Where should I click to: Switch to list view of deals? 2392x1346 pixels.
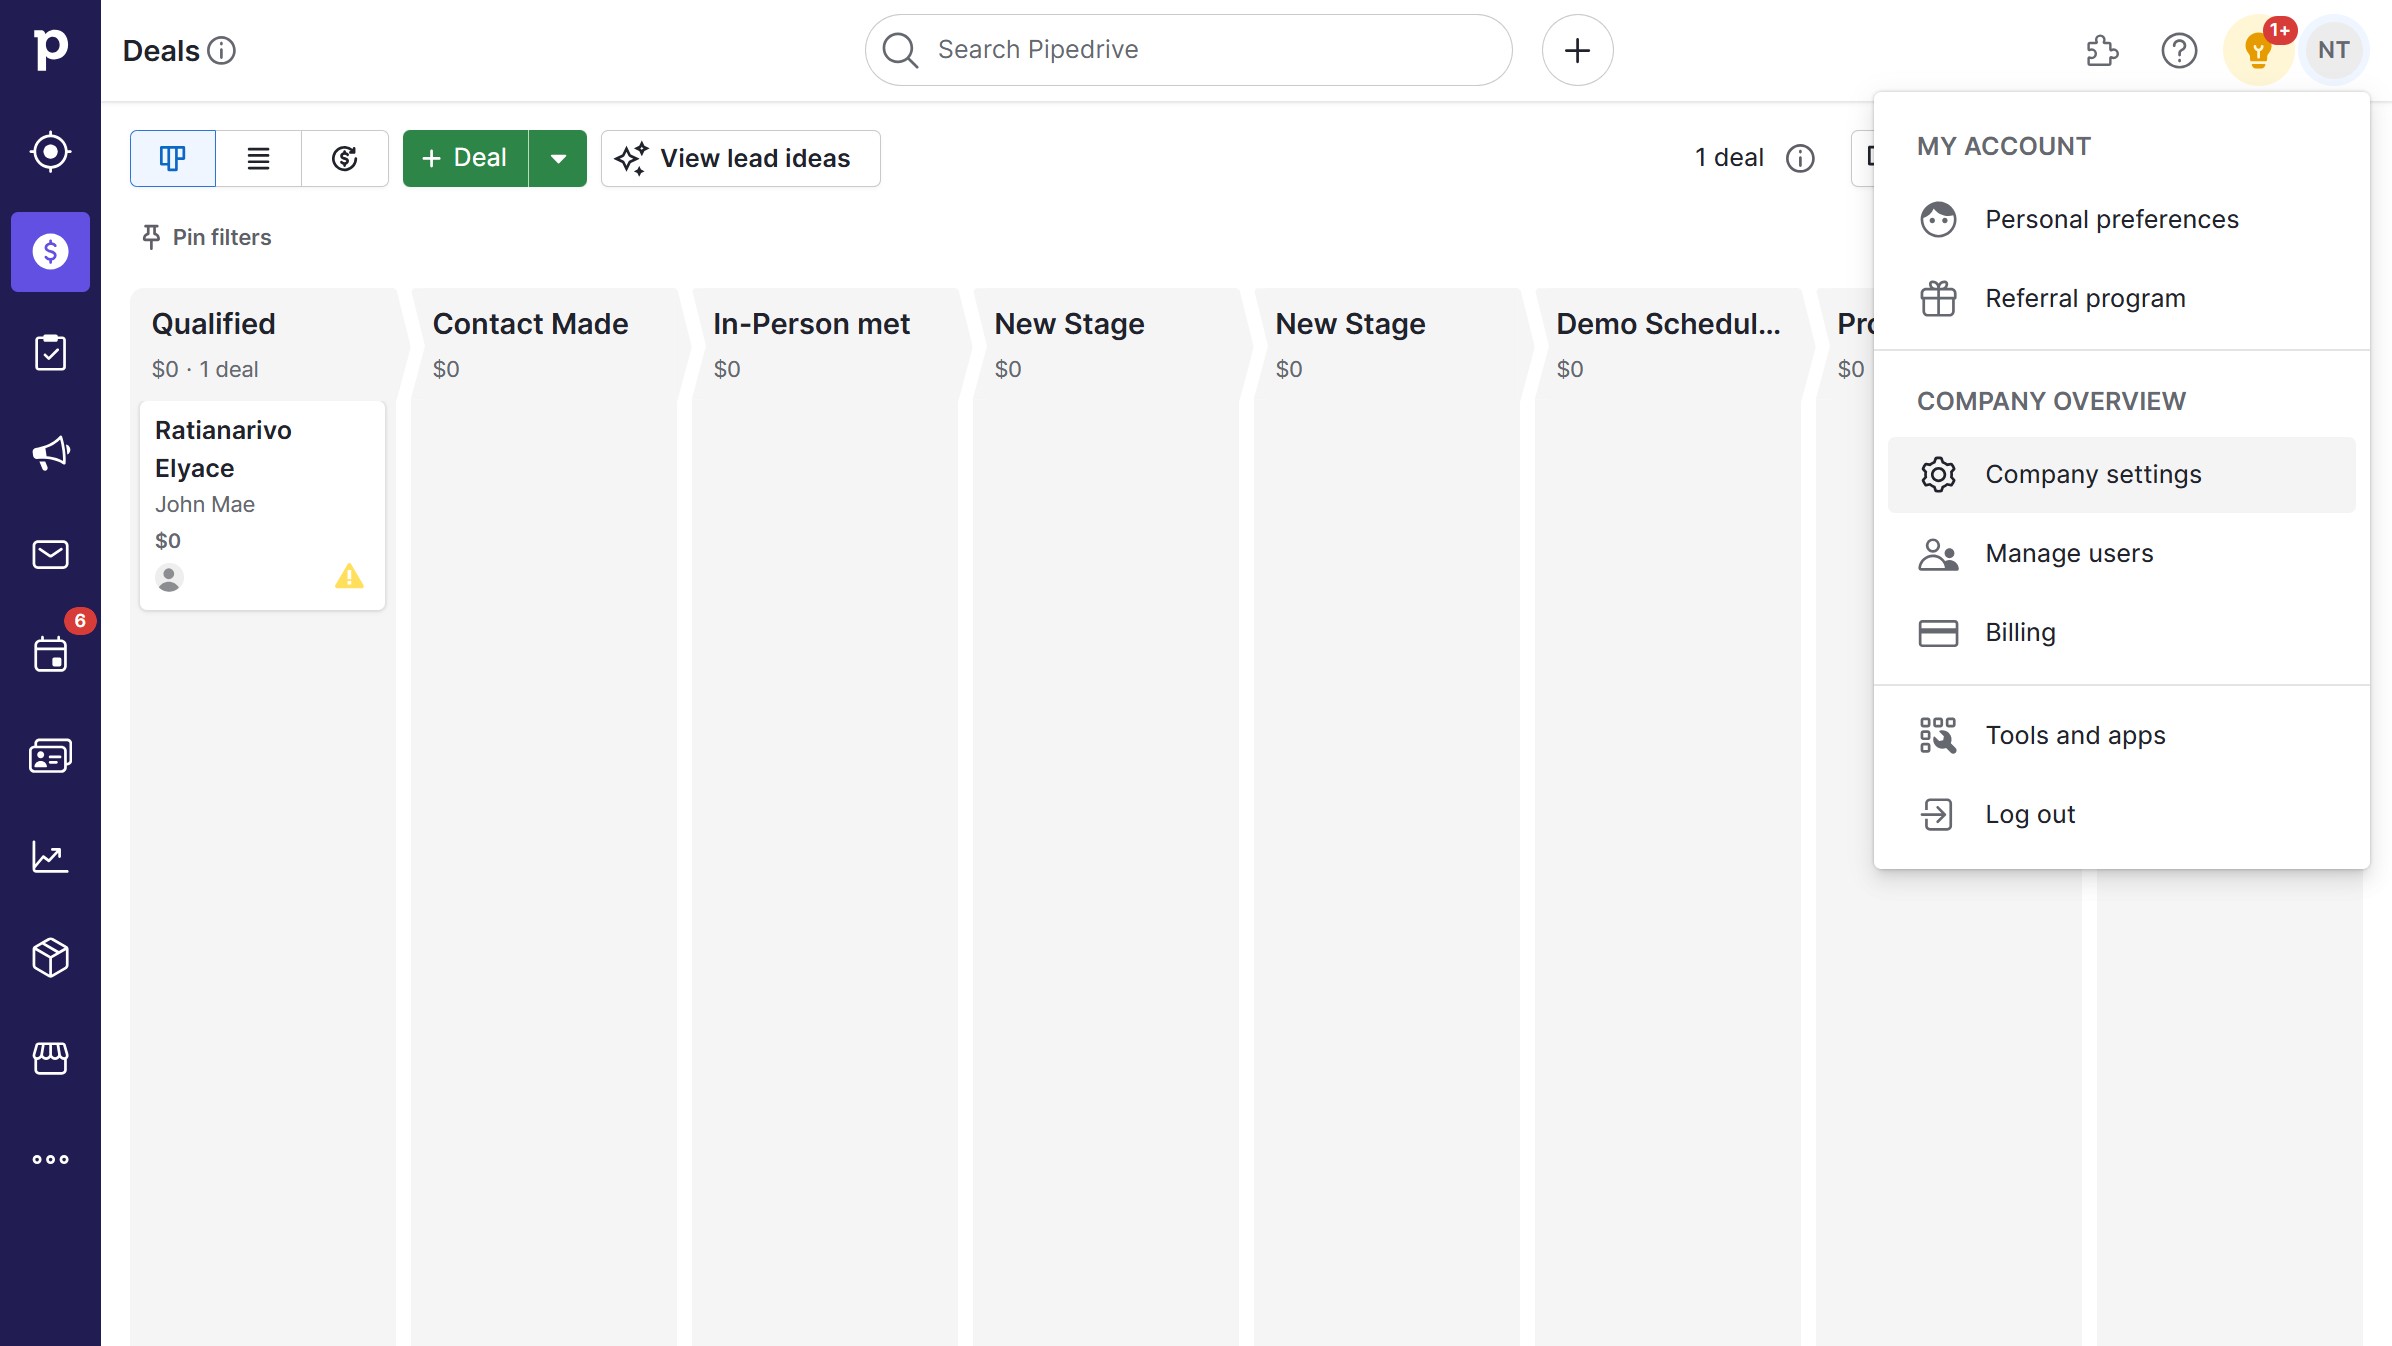[x=258, y=158]
